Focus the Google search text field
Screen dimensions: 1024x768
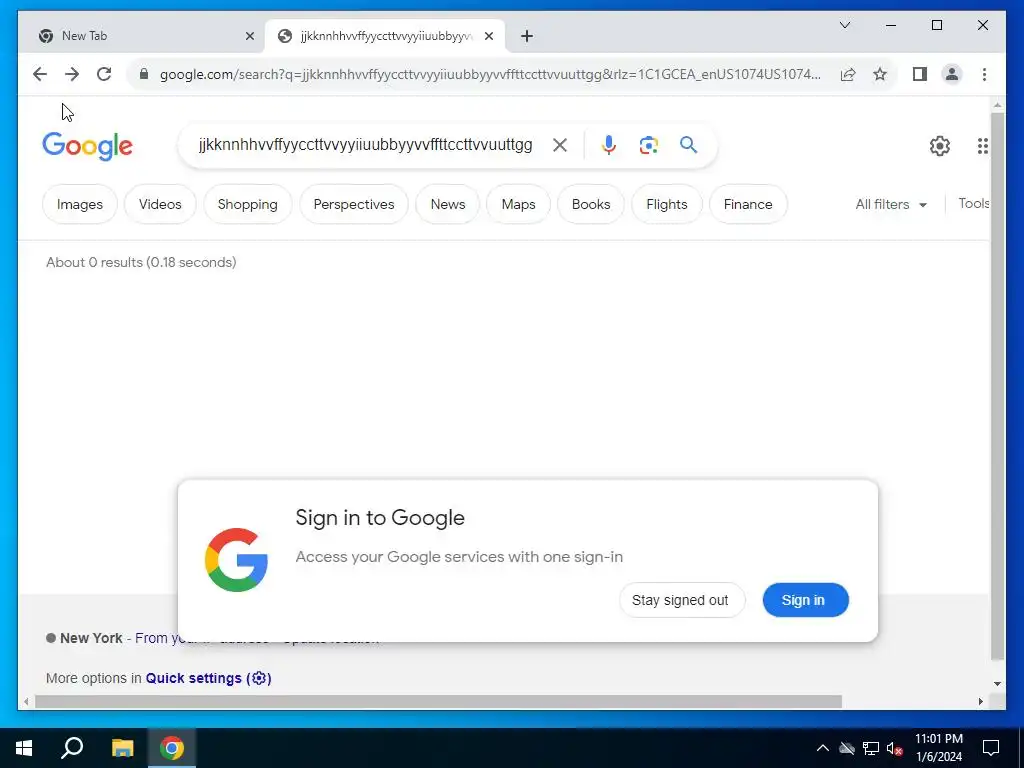click(366, 145)
